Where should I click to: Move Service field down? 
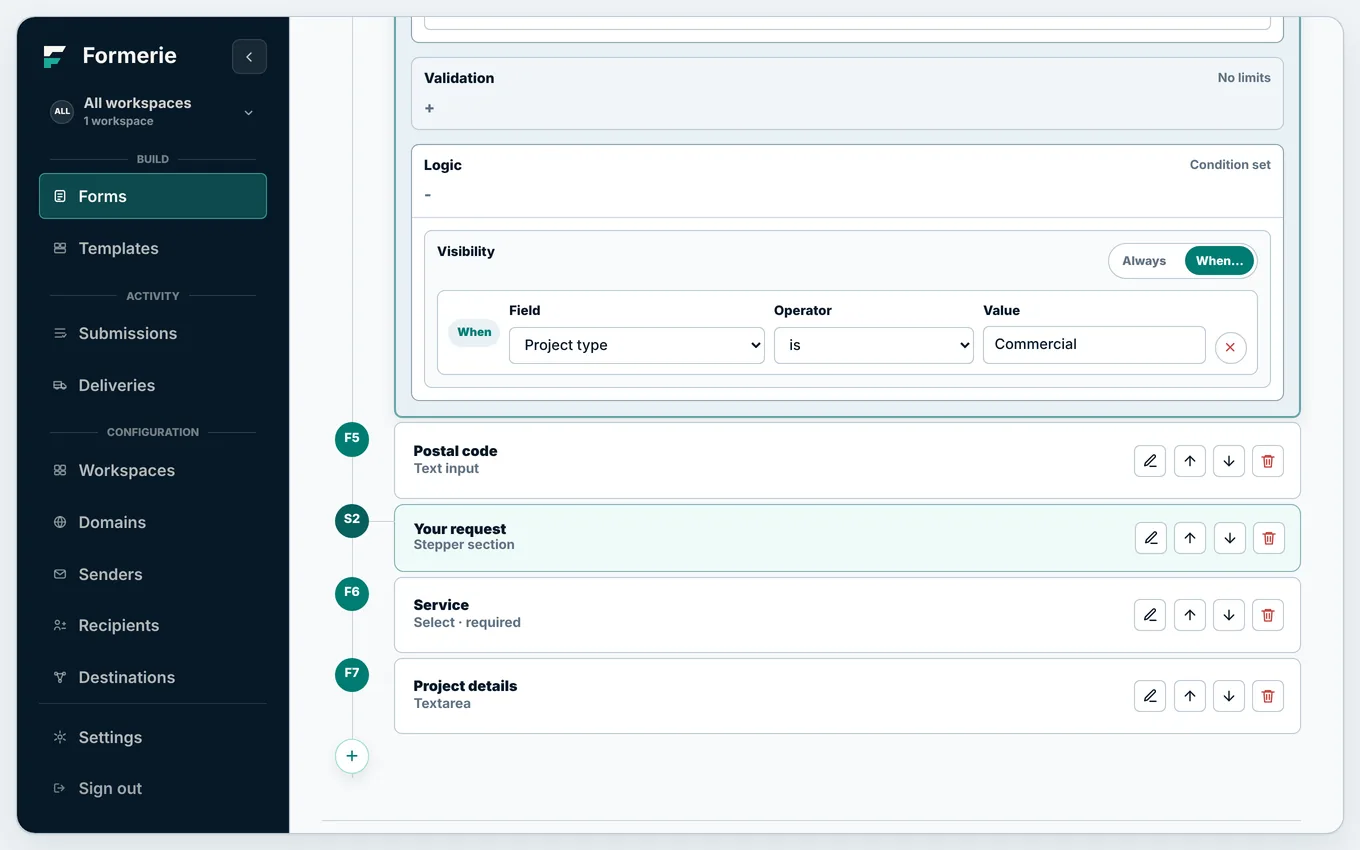(1229, 615)
